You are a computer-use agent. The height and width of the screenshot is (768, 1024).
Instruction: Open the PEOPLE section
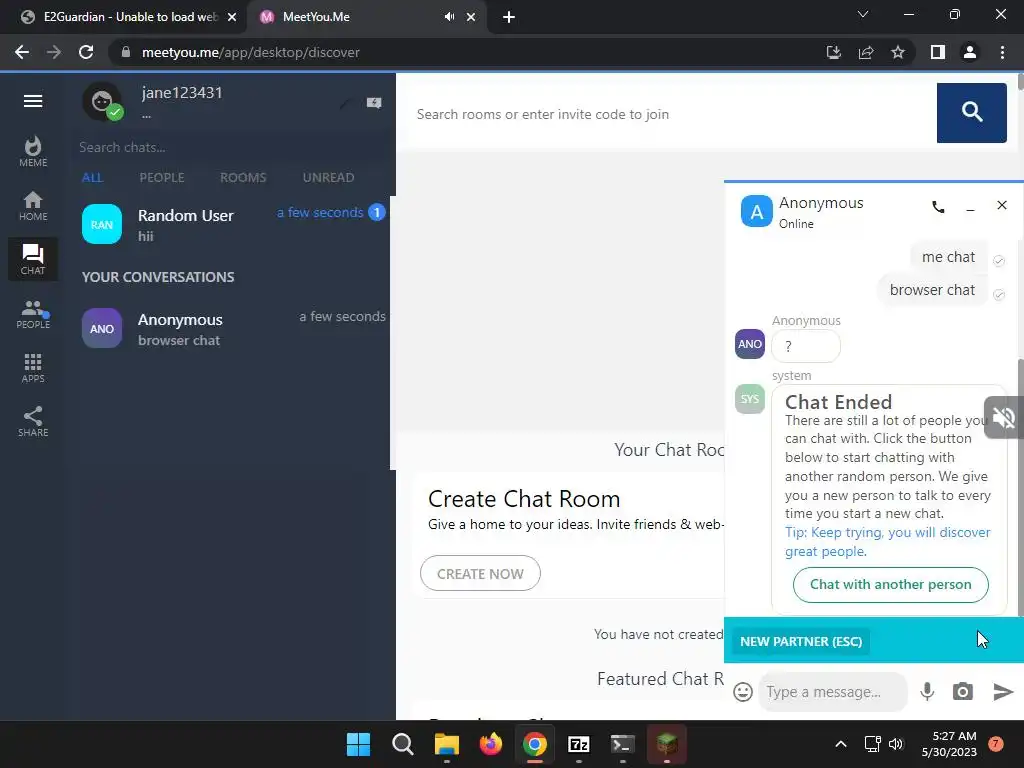(x=33, y=313)
